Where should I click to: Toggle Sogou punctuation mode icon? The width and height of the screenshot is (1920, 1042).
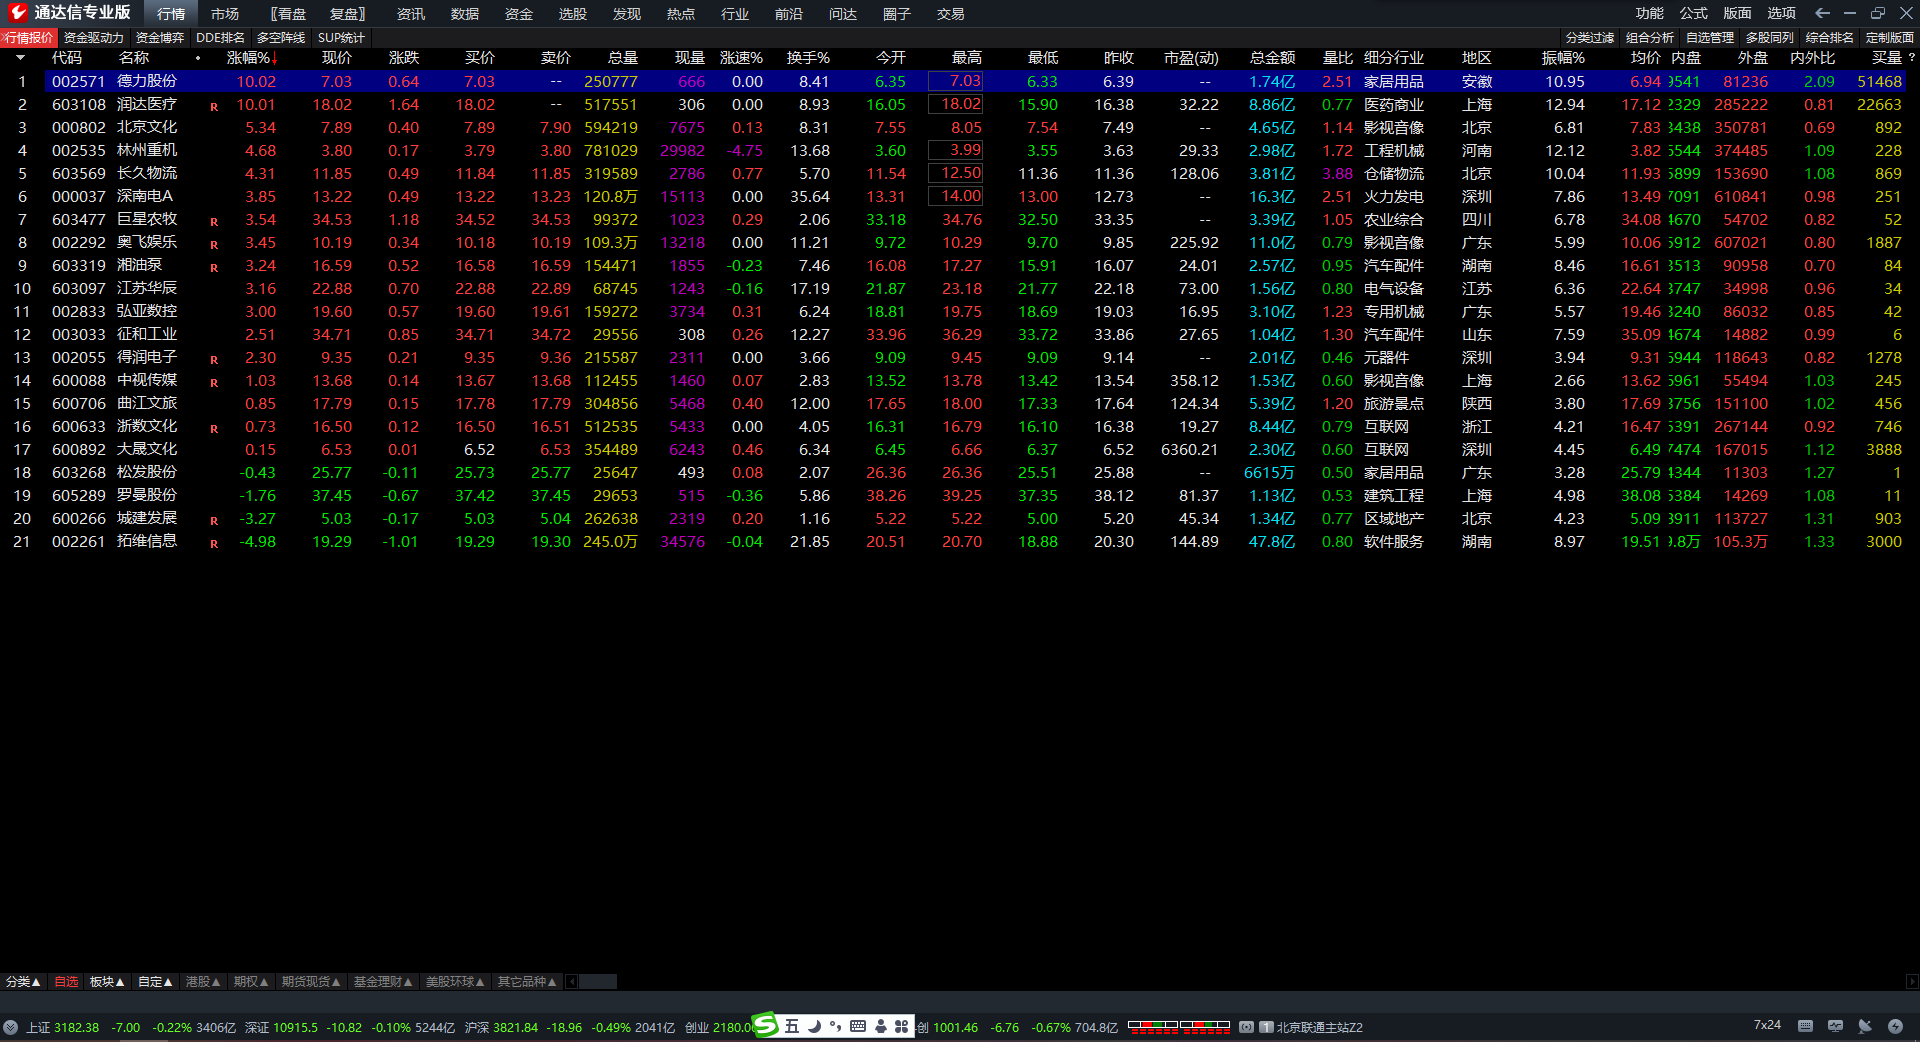tap(835, 1026)
